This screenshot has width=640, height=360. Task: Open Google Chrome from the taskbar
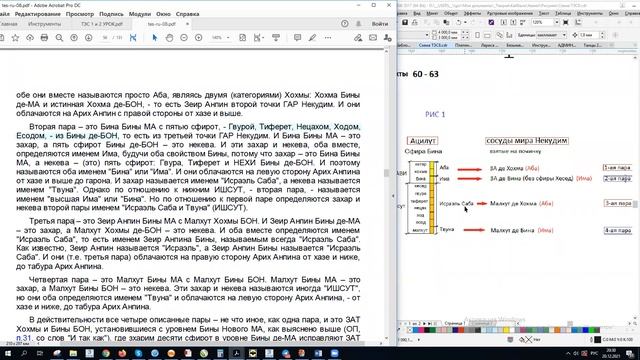pos(106,353)
